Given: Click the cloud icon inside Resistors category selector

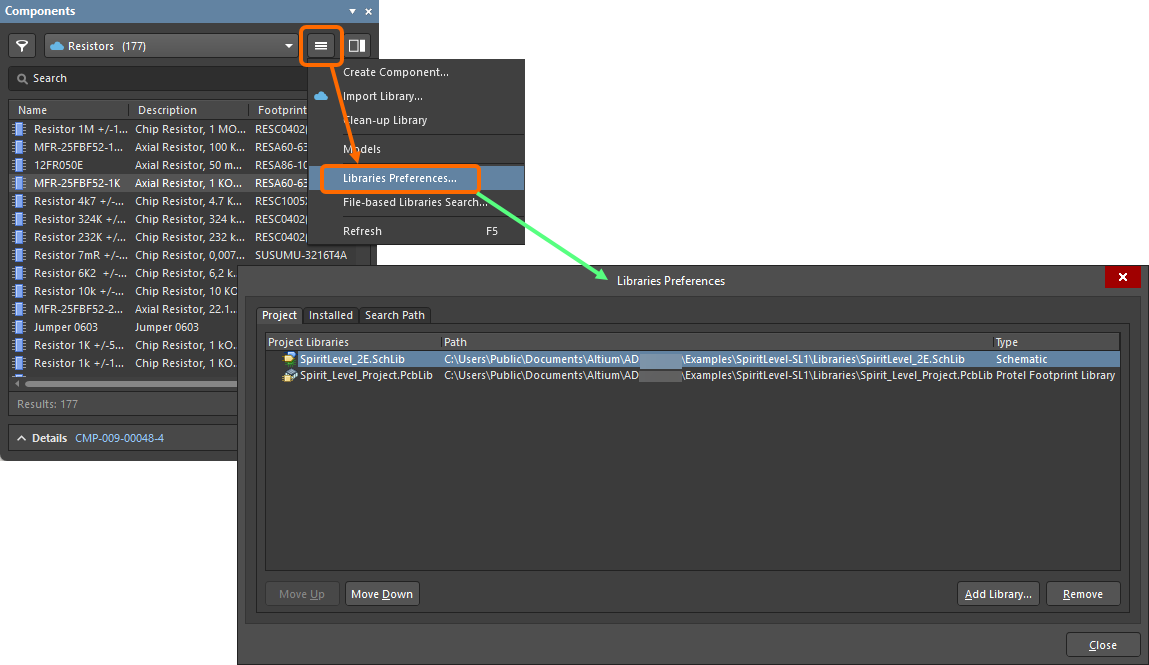Looking at the screenshot, I should (x=55, y=45).
